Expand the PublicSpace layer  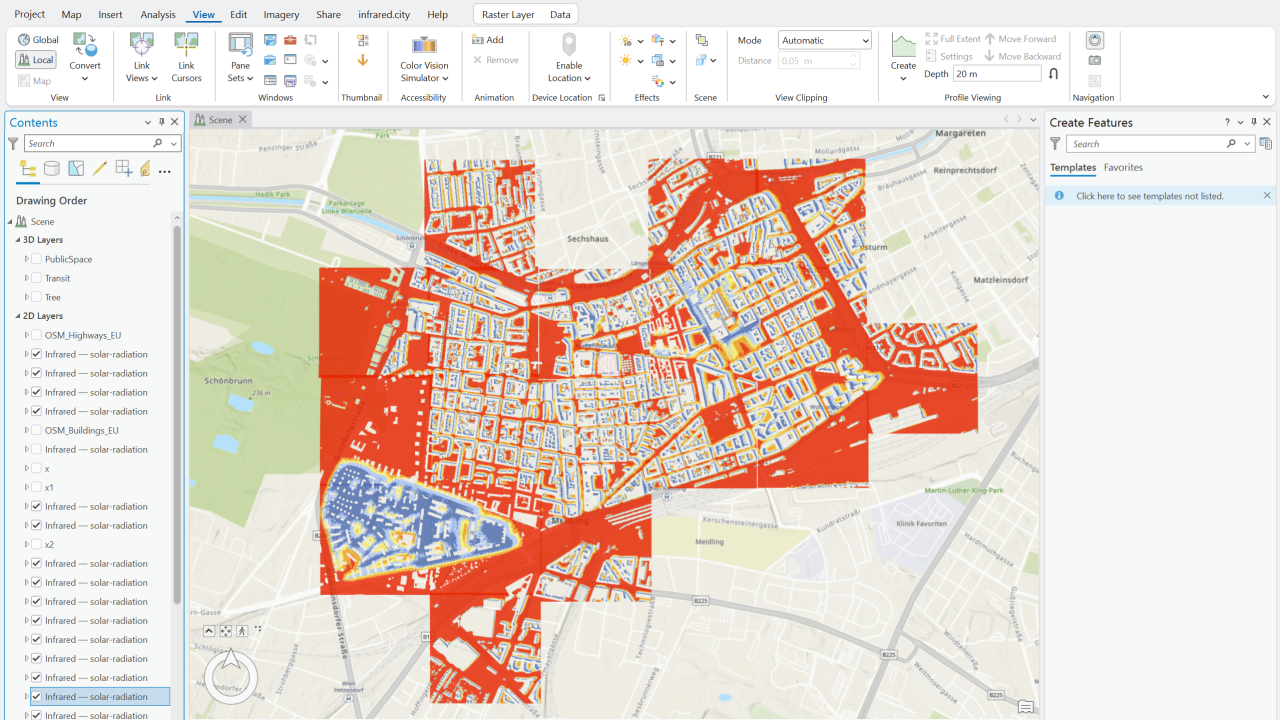pos(27,259)
